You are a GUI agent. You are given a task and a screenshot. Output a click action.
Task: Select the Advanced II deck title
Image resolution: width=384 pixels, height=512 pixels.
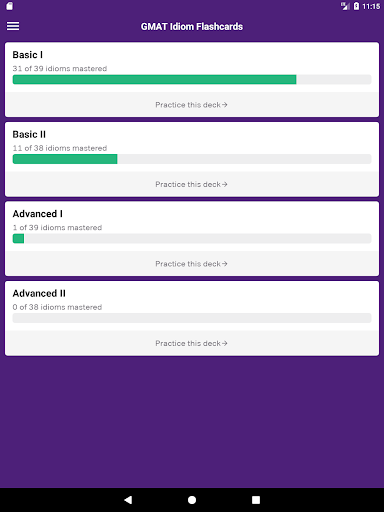pyautogui.click(x=39, y=293)
